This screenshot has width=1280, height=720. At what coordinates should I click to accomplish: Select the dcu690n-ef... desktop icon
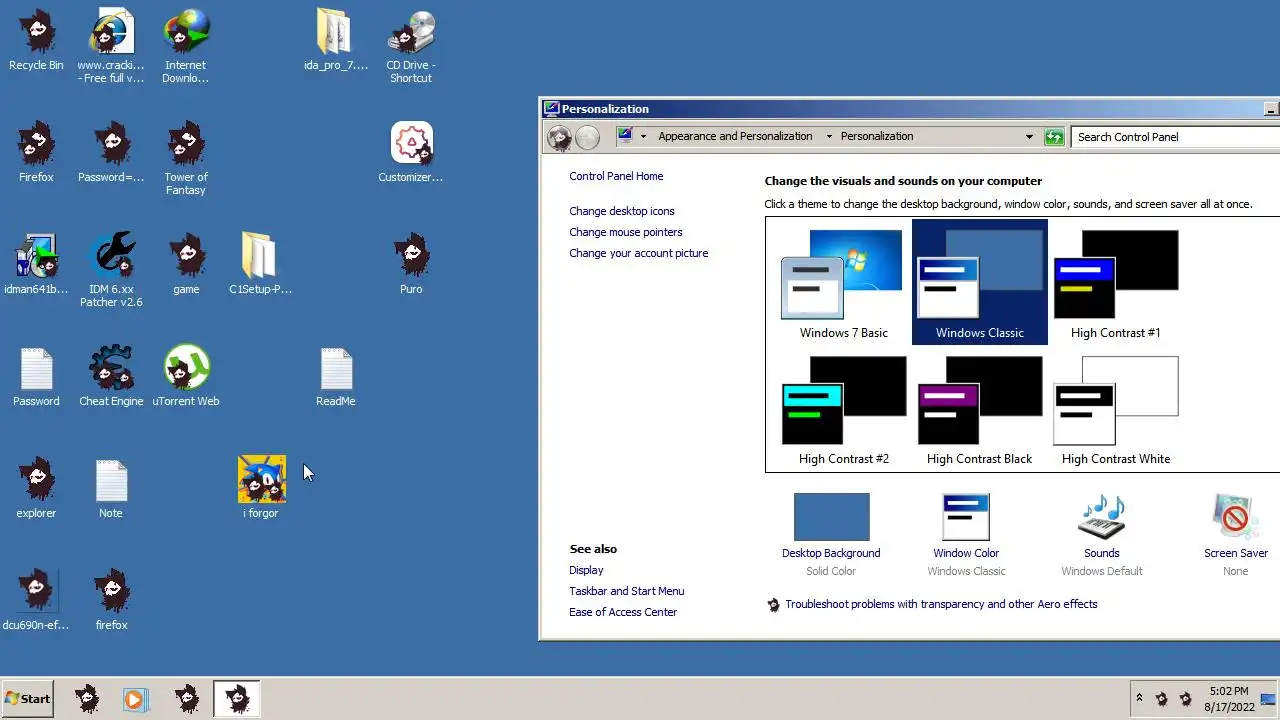(36, 602)
